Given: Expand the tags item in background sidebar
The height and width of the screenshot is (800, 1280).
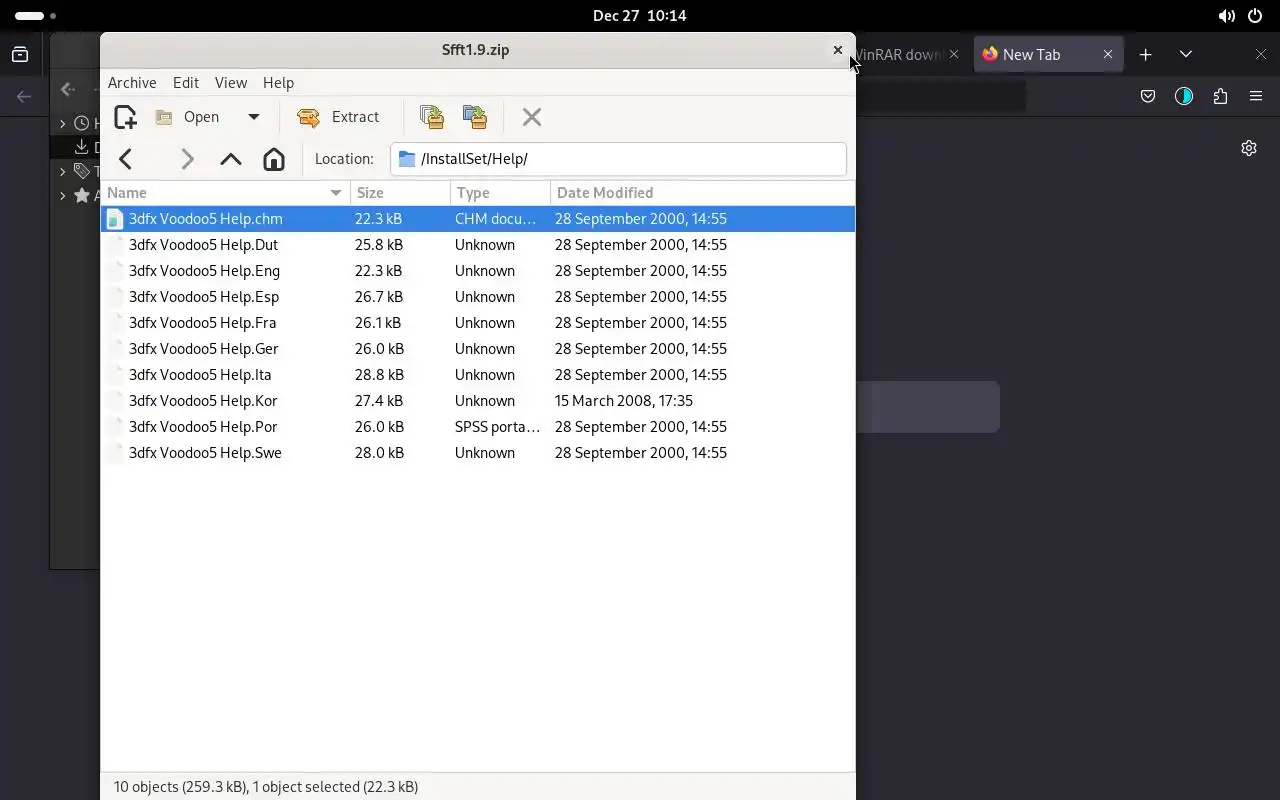Looking at the screenshot, I should coord(62,171).
